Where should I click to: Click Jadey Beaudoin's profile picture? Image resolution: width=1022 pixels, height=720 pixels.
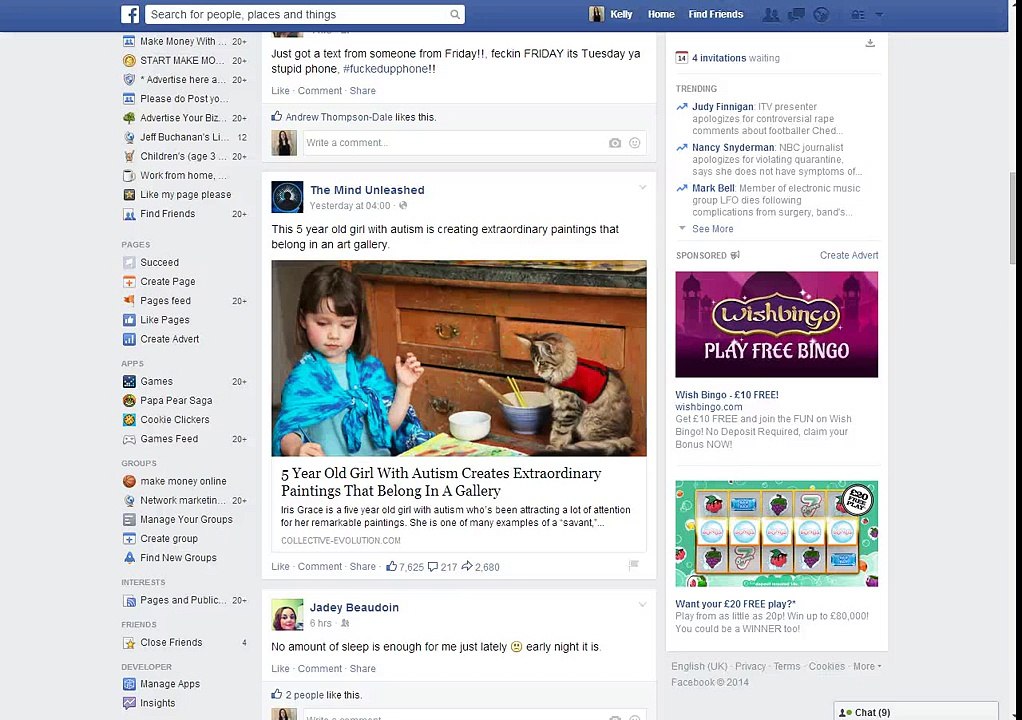(x=287, y=614)
